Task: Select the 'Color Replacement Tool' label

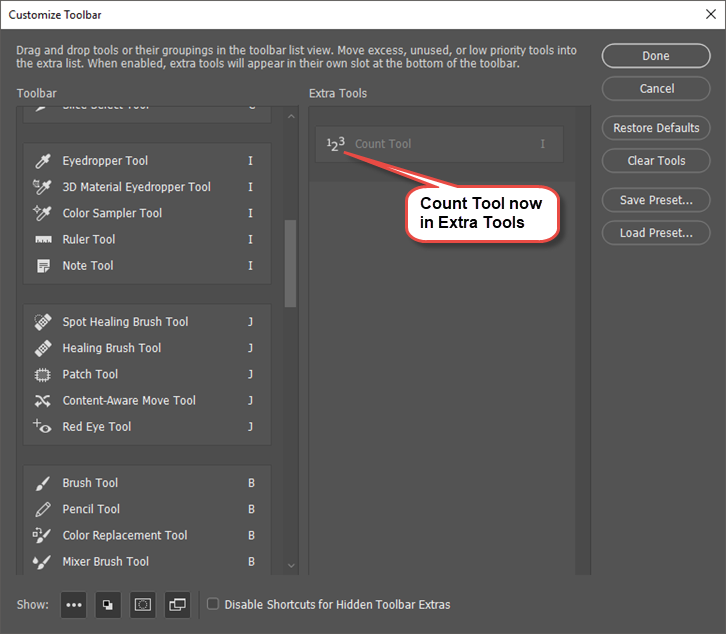Action: pos(125,535)
